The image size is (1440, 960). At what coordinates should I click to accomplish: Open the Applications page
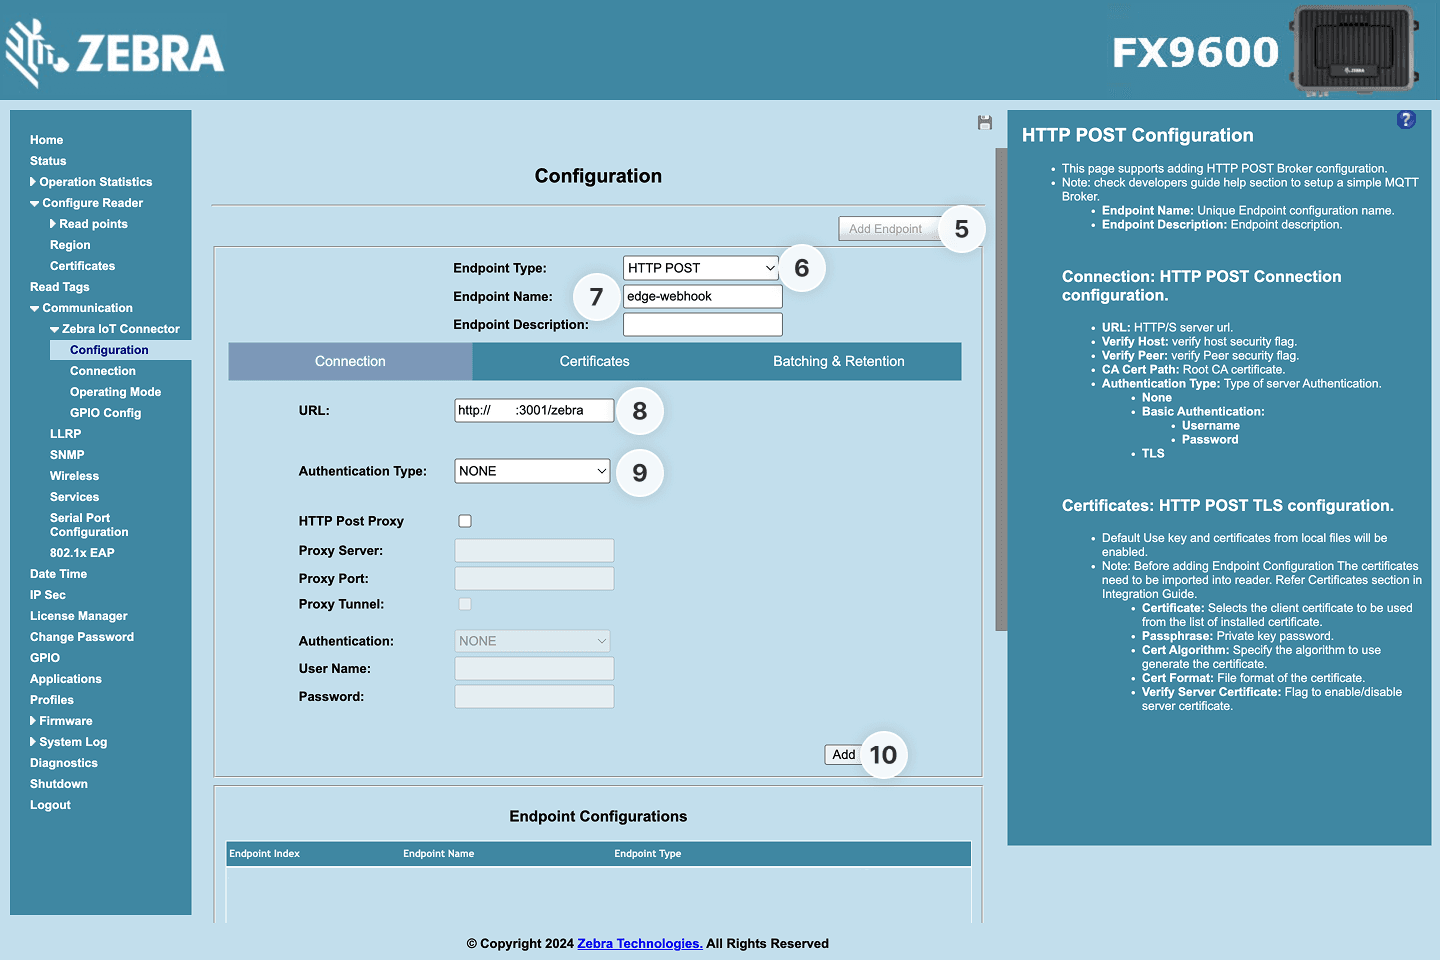(66, 679)
